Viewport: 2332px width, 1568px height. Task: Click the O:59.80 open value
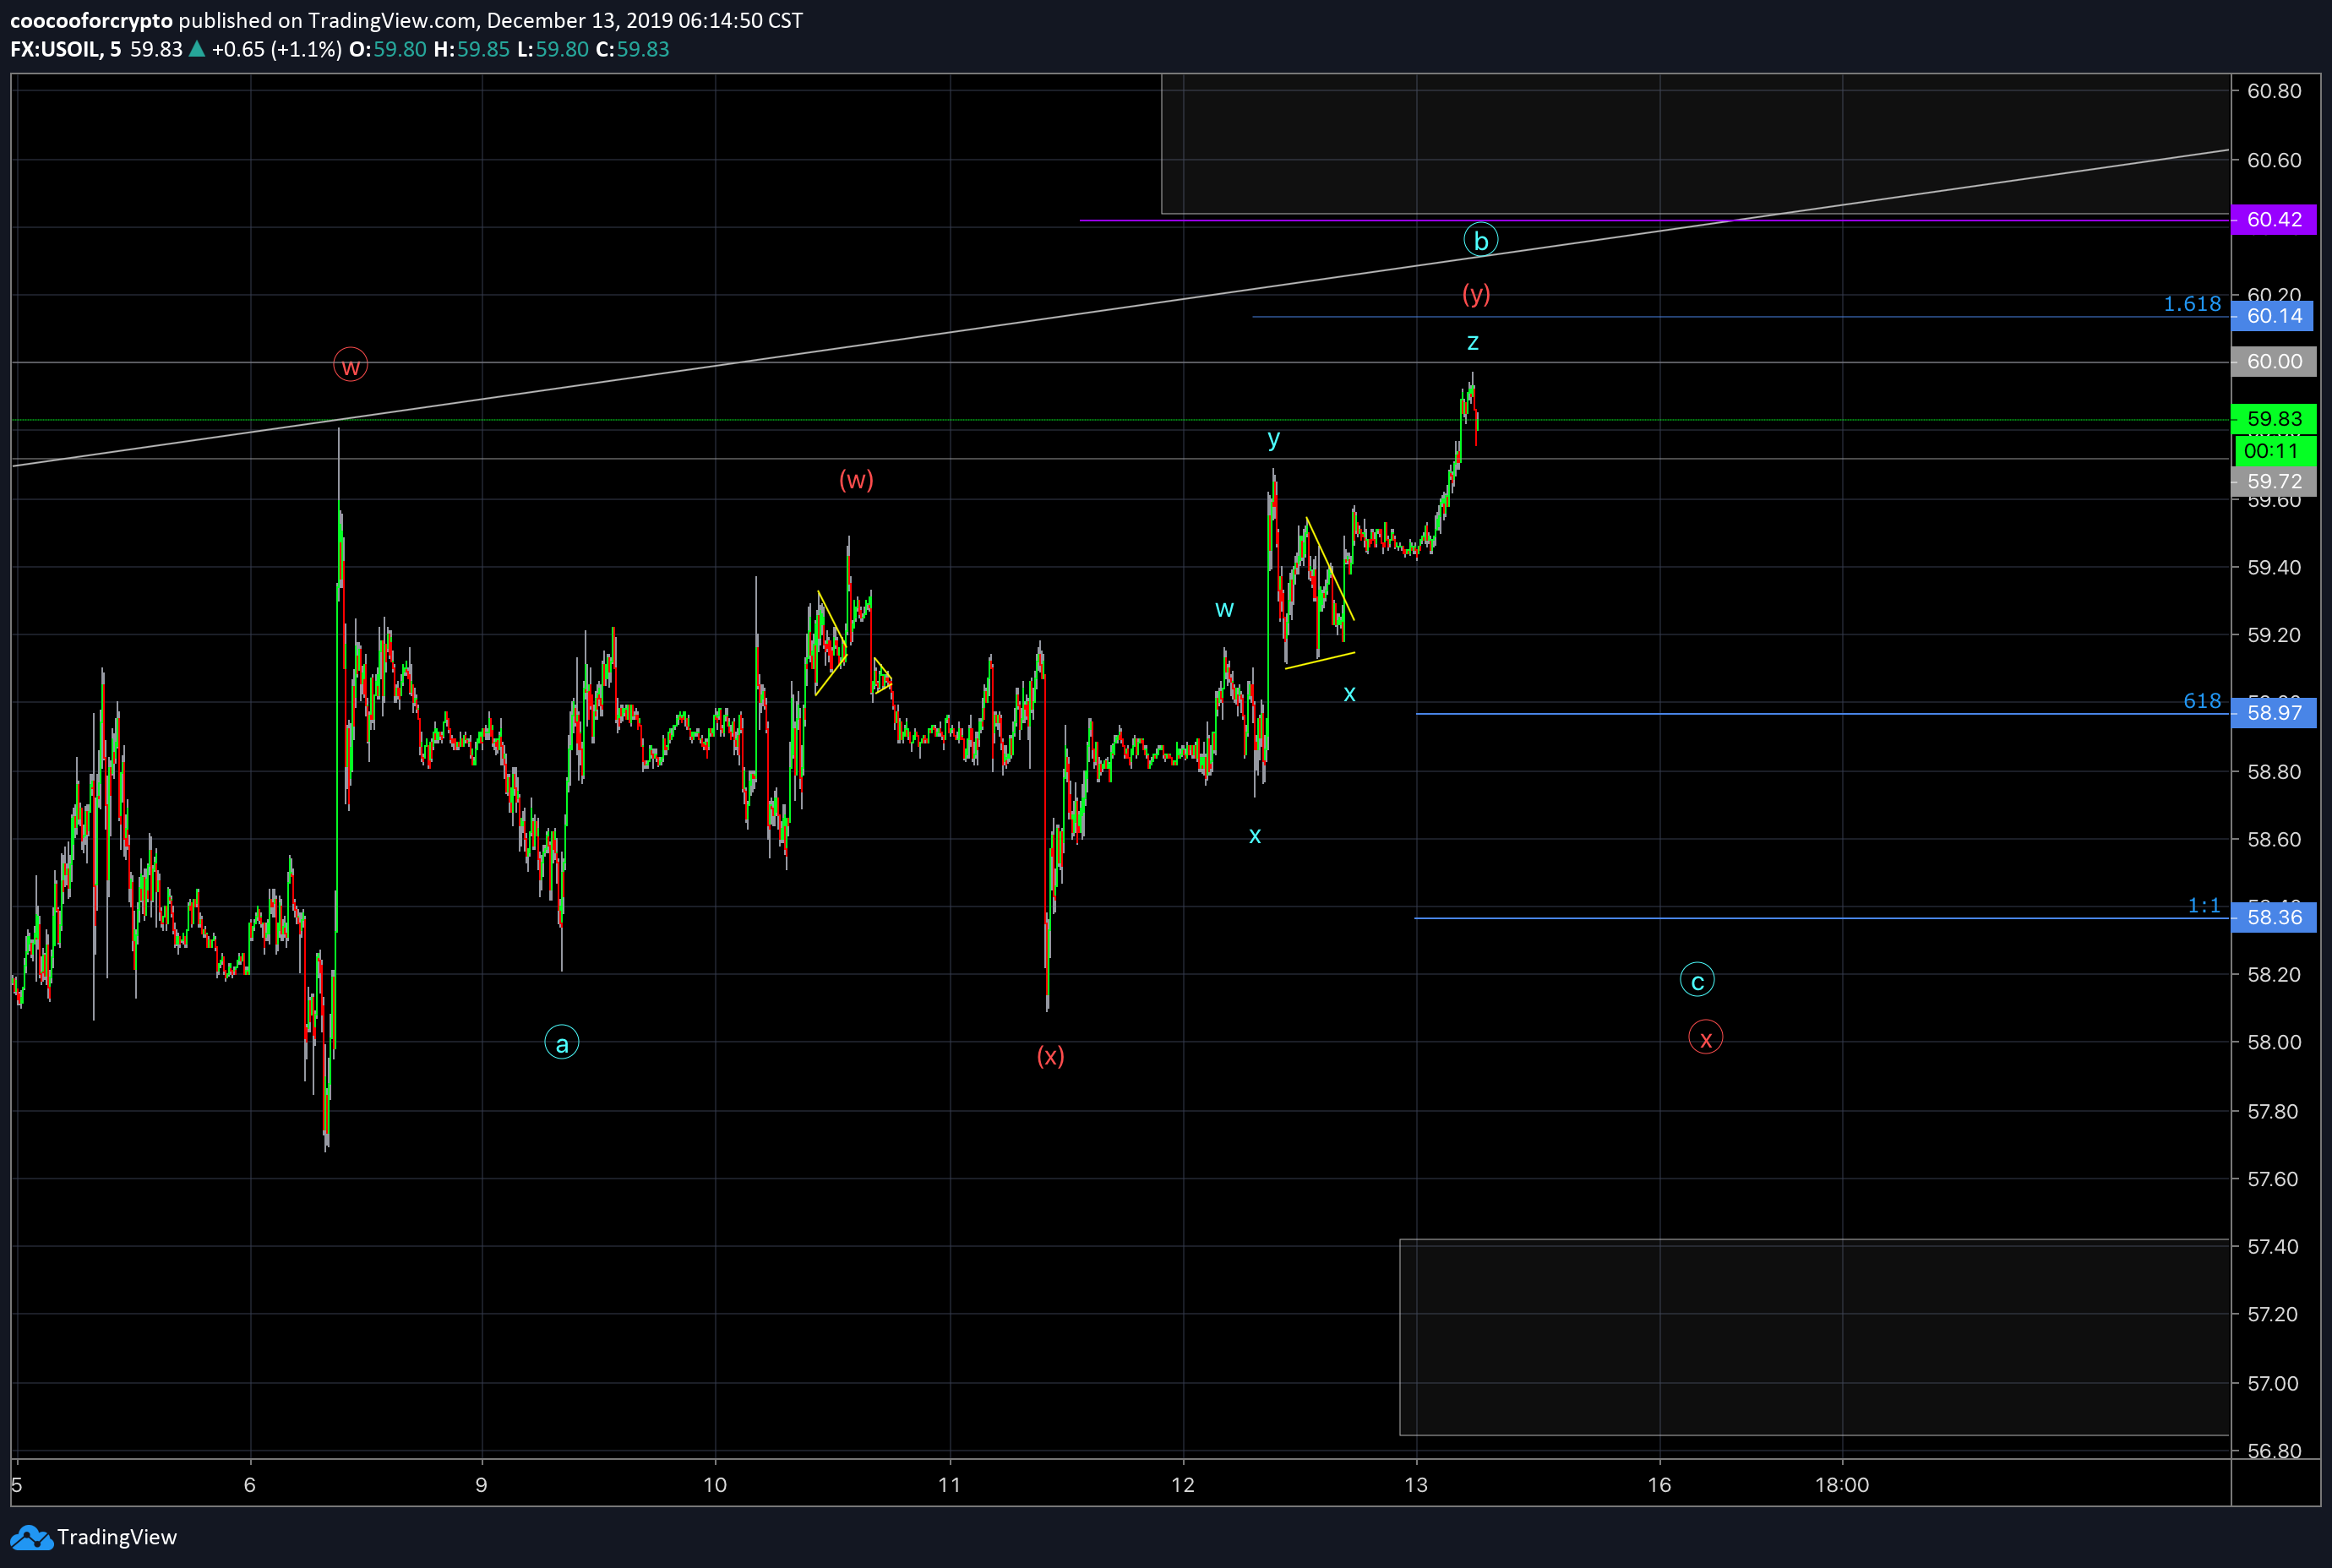(x=388, y=49)
